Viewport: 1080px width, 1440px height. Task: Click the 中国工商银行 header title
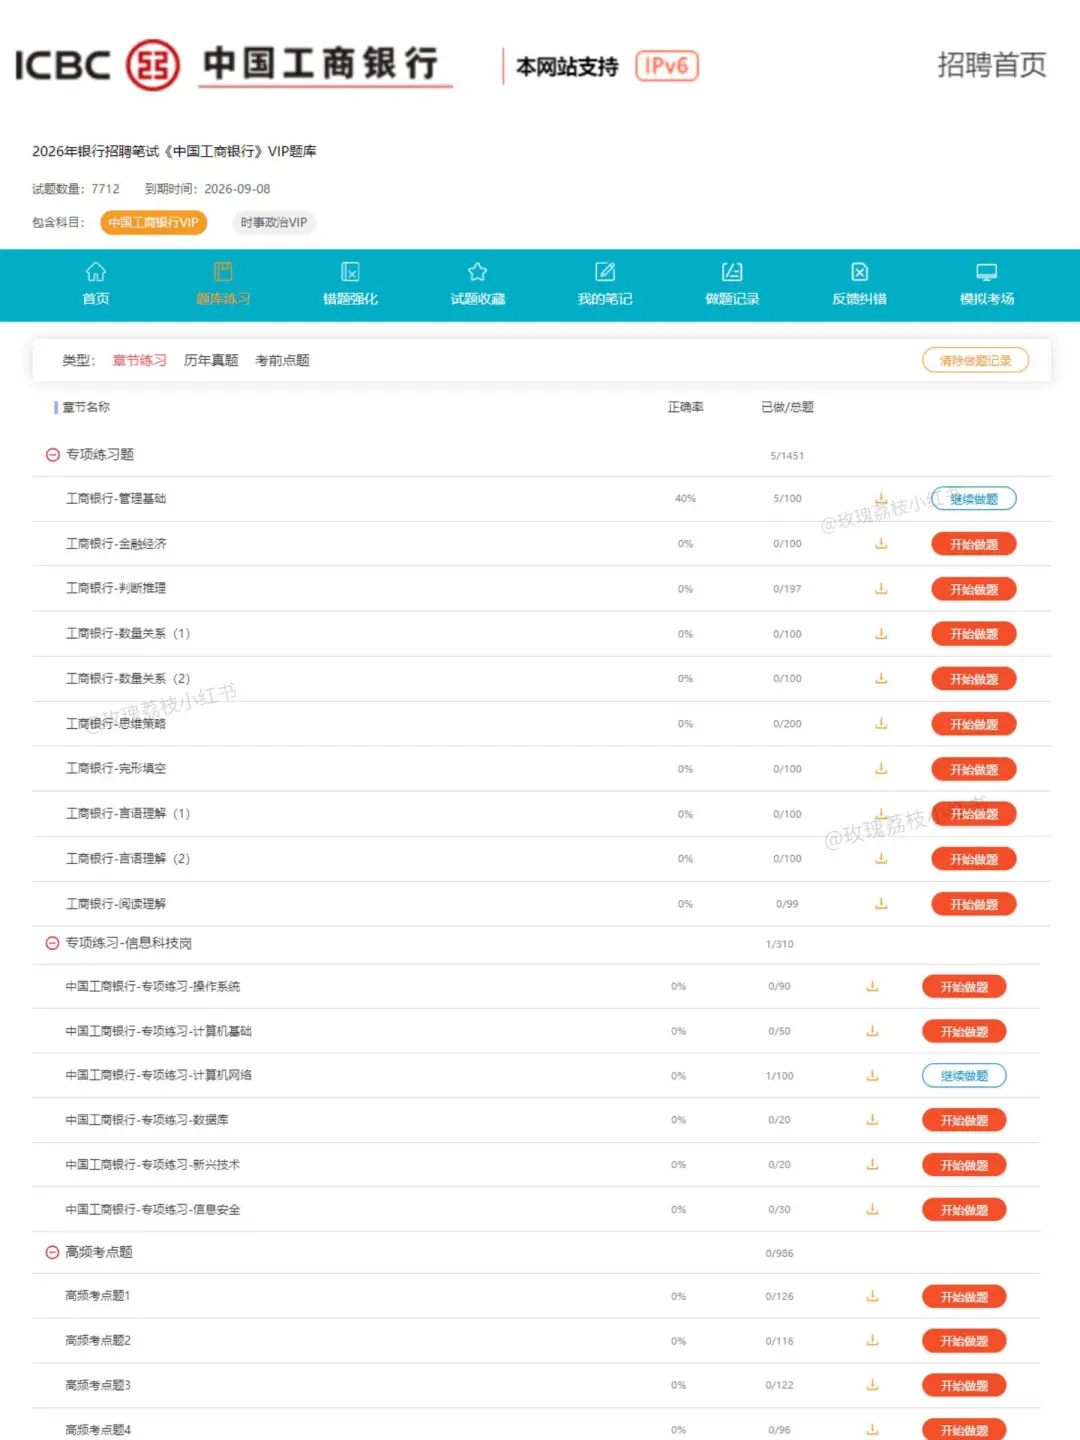(321, 63)
